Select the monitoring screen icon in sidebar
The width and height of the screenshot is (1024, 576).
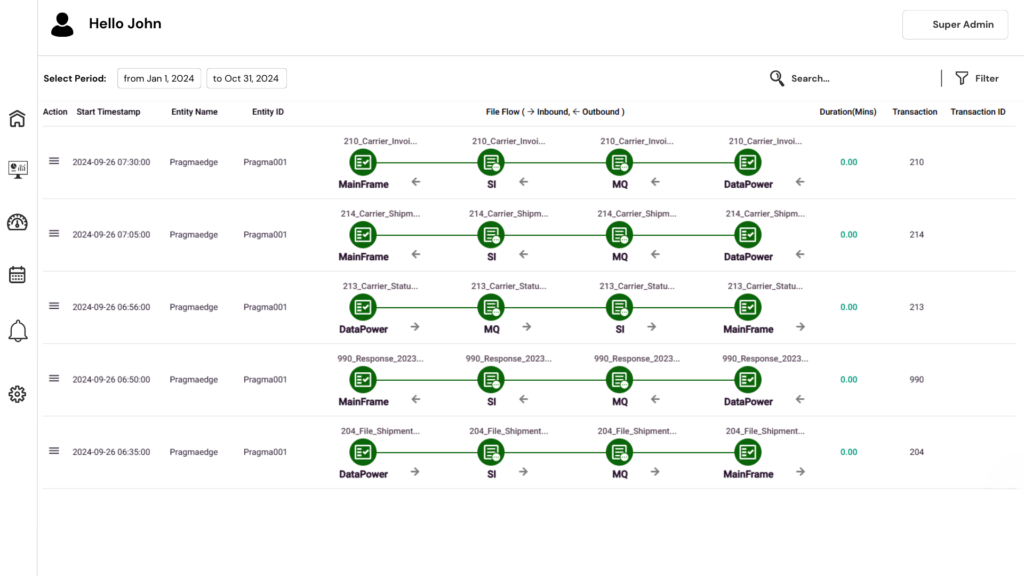tap(16, 169)
